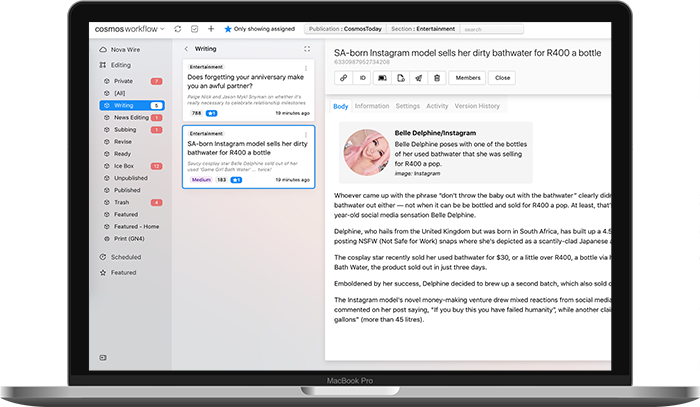Open the Trash queue
This screenshot has width=700, height=407.
133,202
